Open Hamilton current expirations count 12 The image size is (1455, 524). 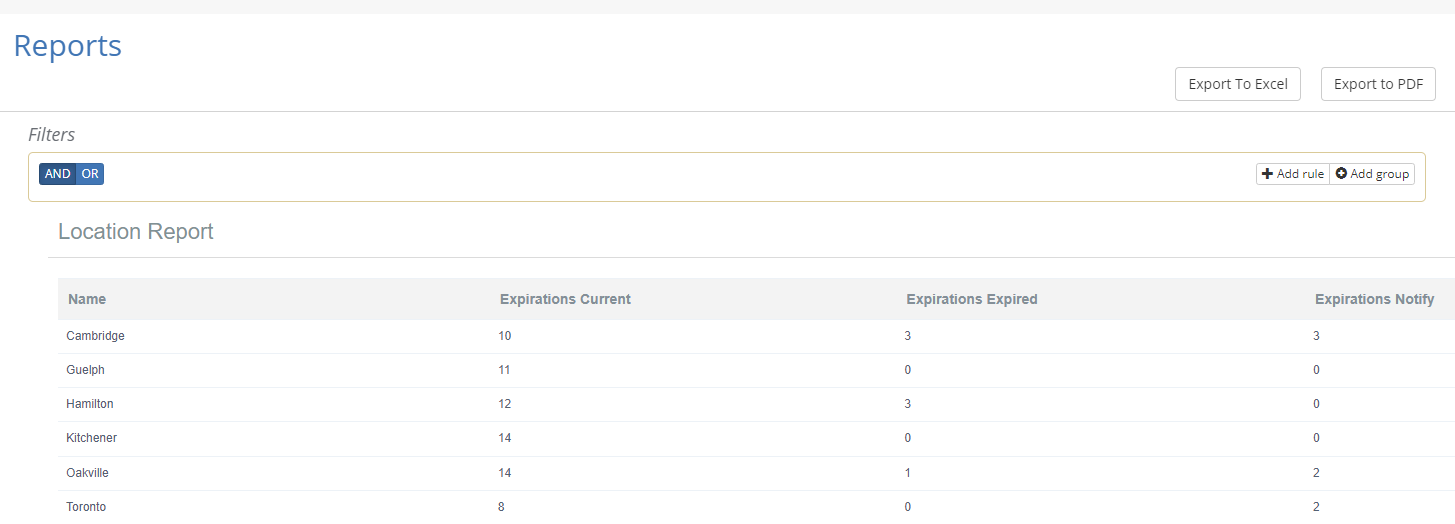(x=505, y=404)
